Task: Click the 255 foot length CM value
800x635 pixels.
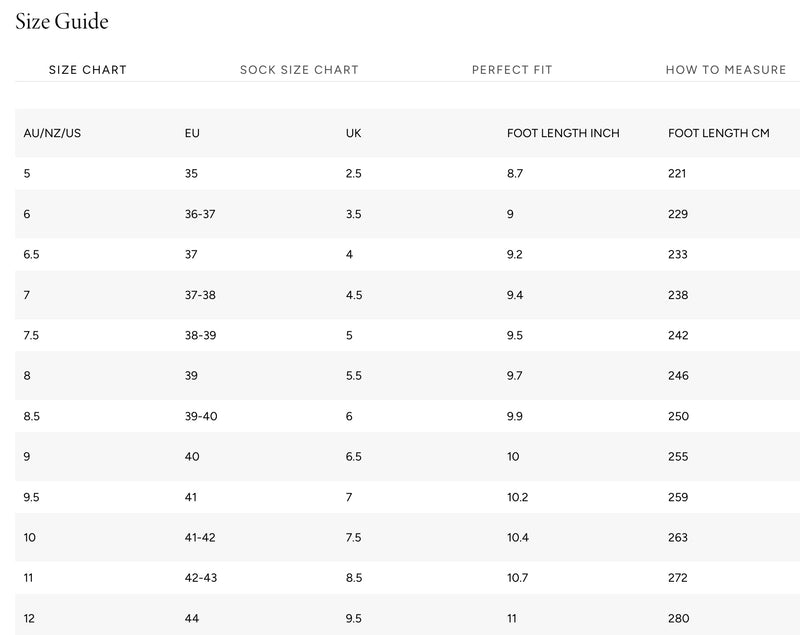Action: click(678, 456)
